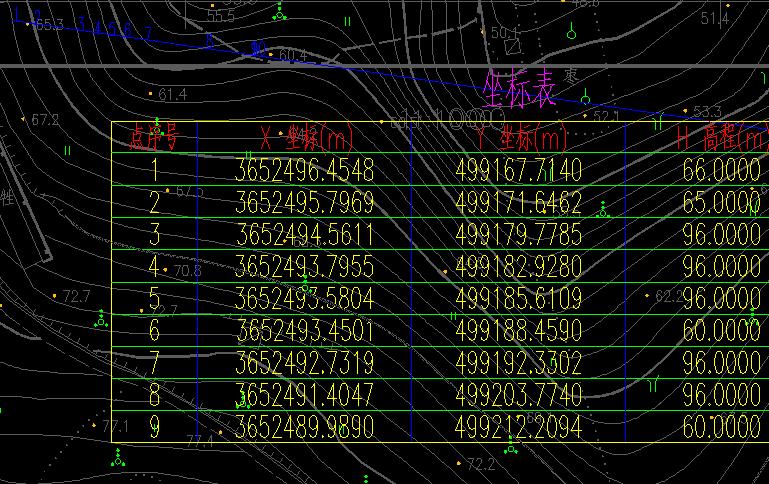Click Y value 499185.6109
The image size is (769, 484).
point(519,299)
